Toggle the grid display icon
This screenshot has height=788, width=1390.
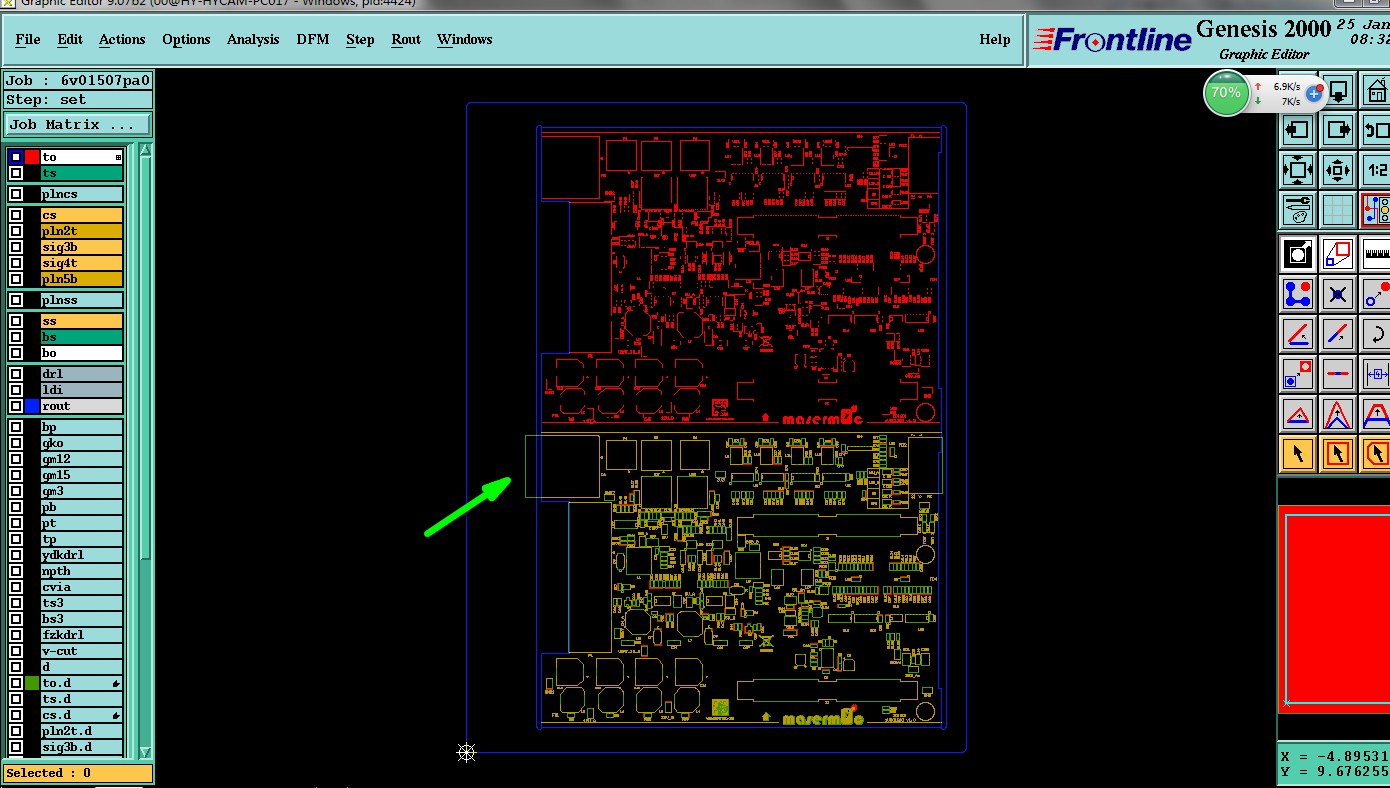click(1338, 210)
